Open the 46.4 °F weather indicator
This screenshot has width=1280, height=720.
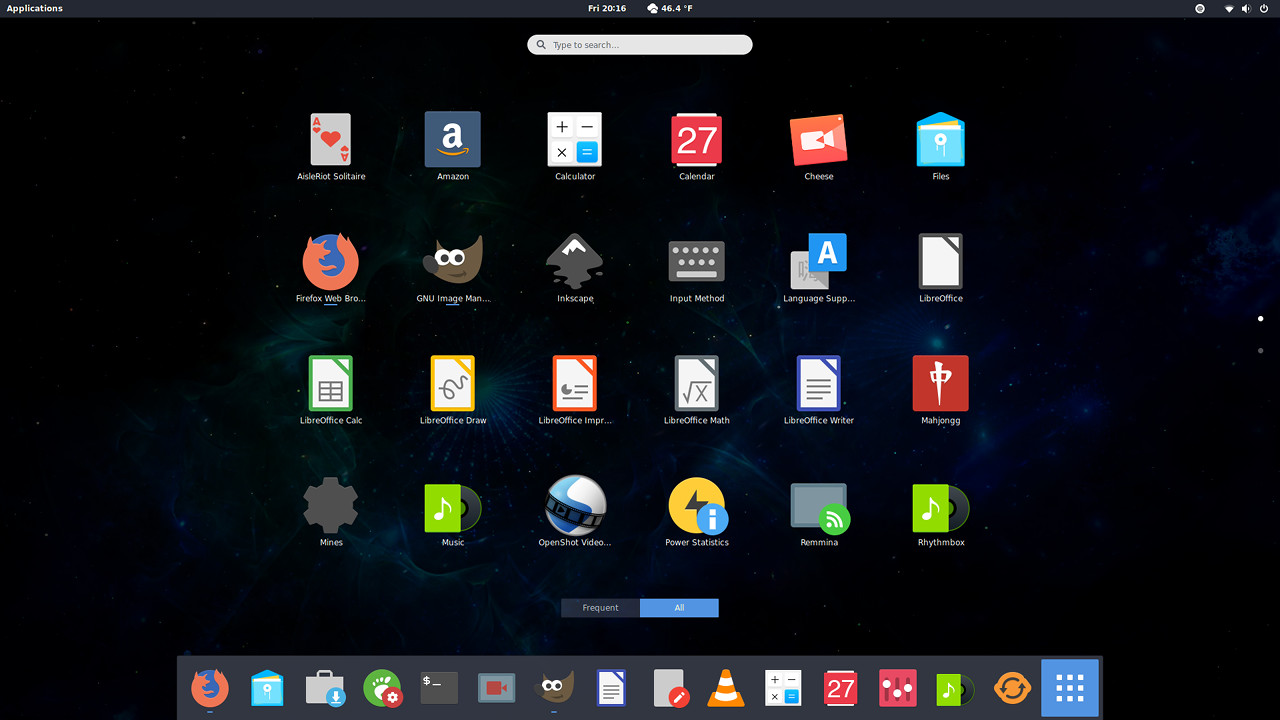670,8
